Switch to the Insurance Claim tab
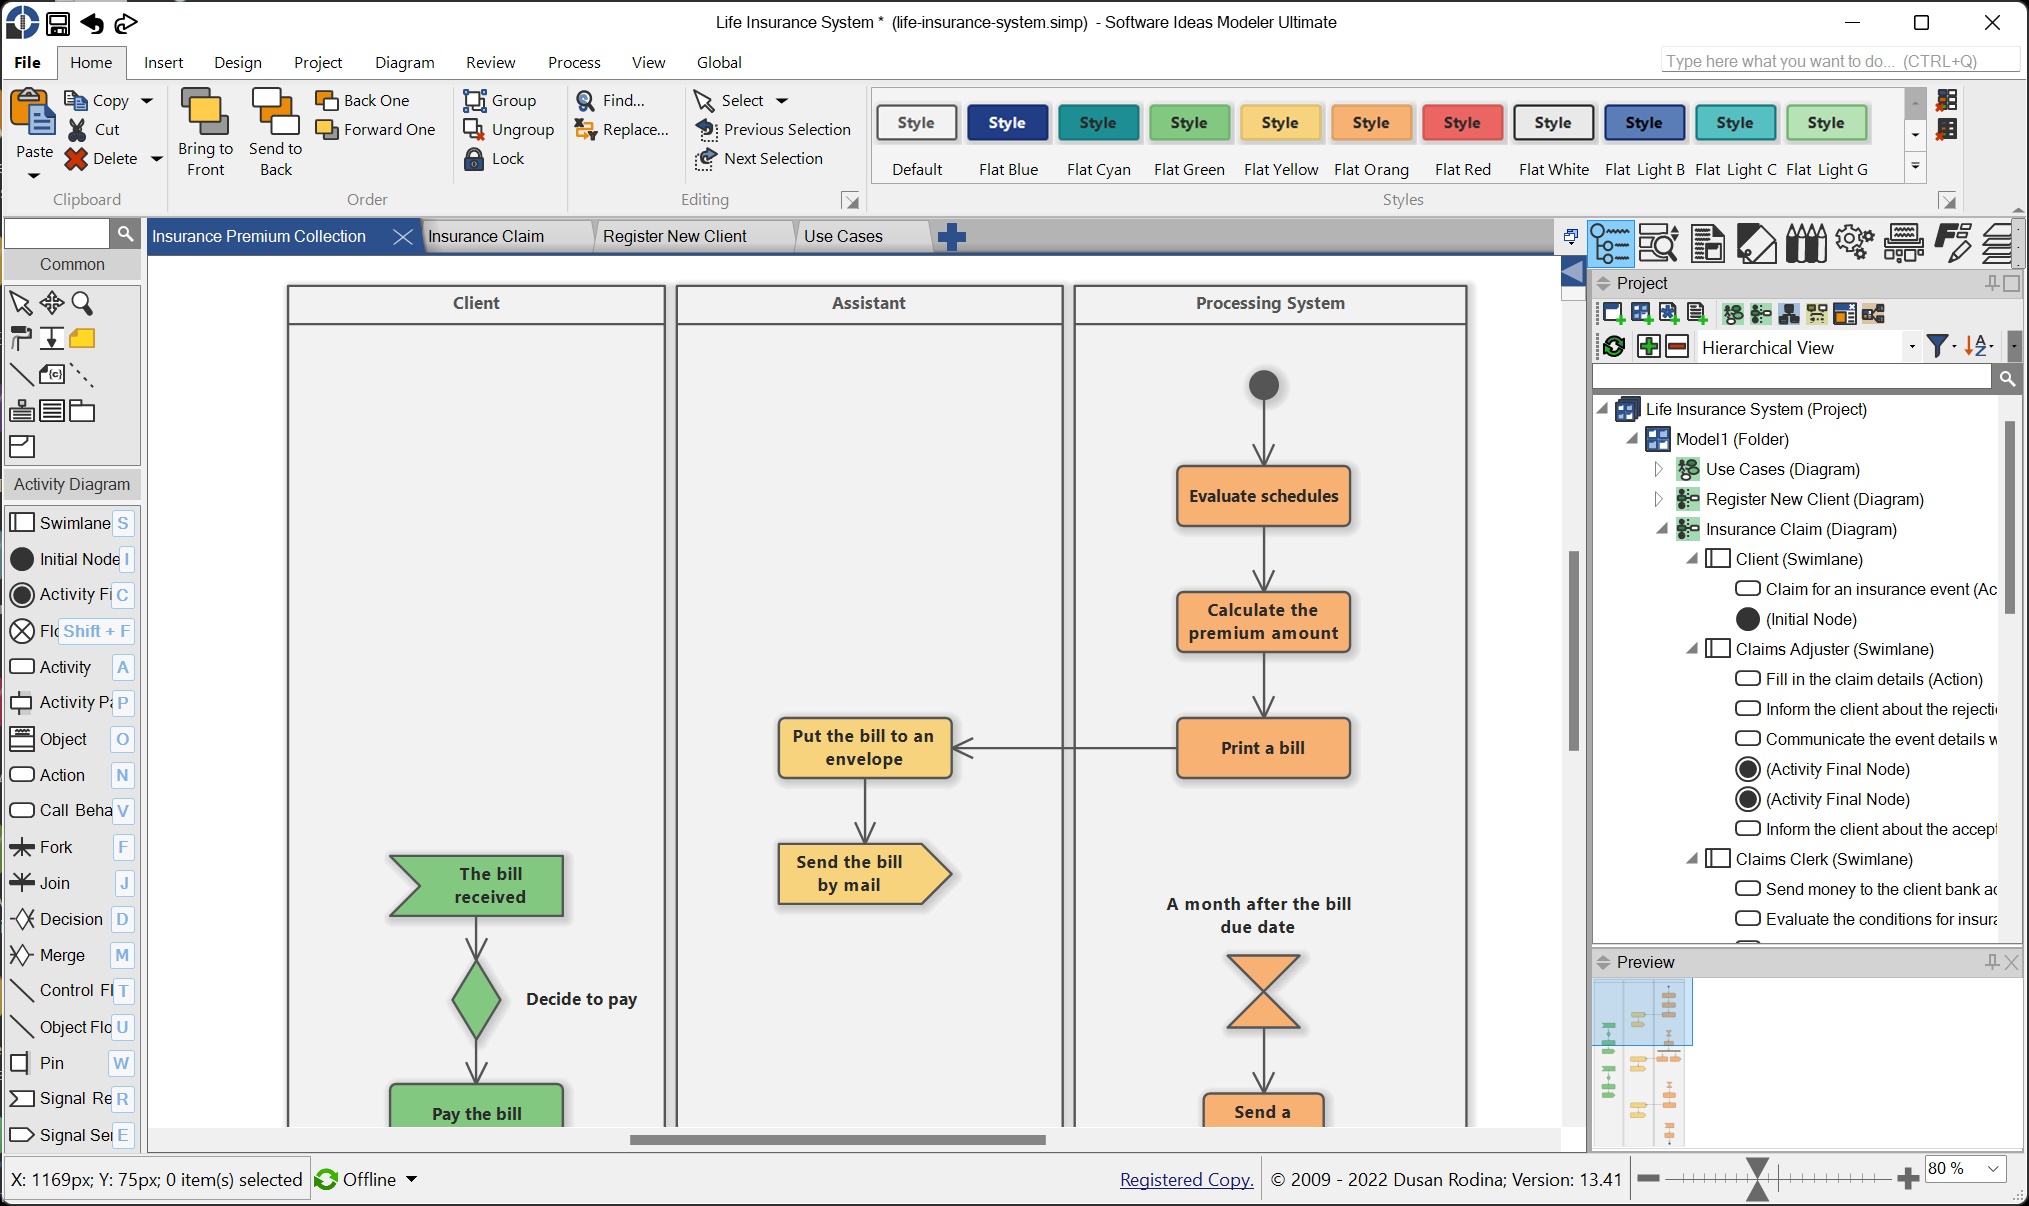This screenshot has height=1206, width=2029. pyautogui.click(x=486, y=235)
